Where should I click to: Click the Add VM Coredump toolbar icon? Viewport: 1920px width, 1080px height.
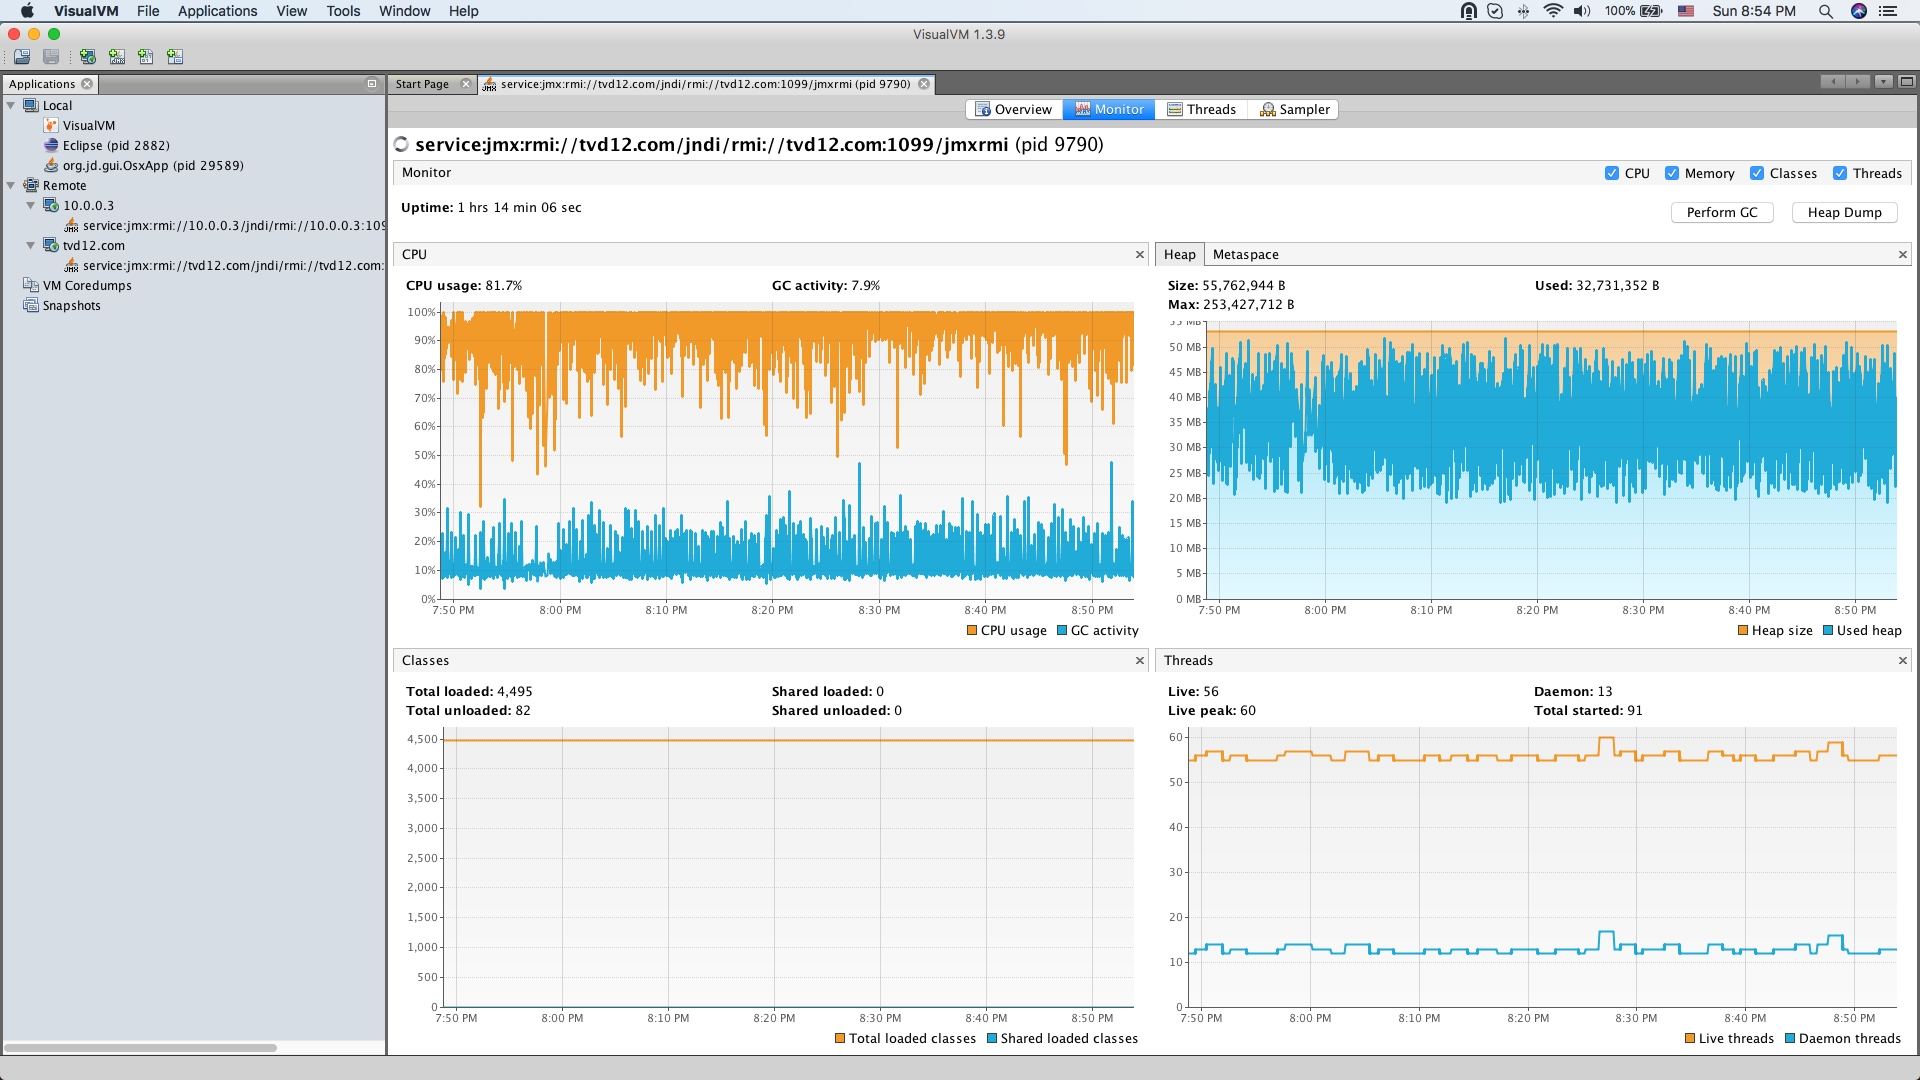(146, 57)
